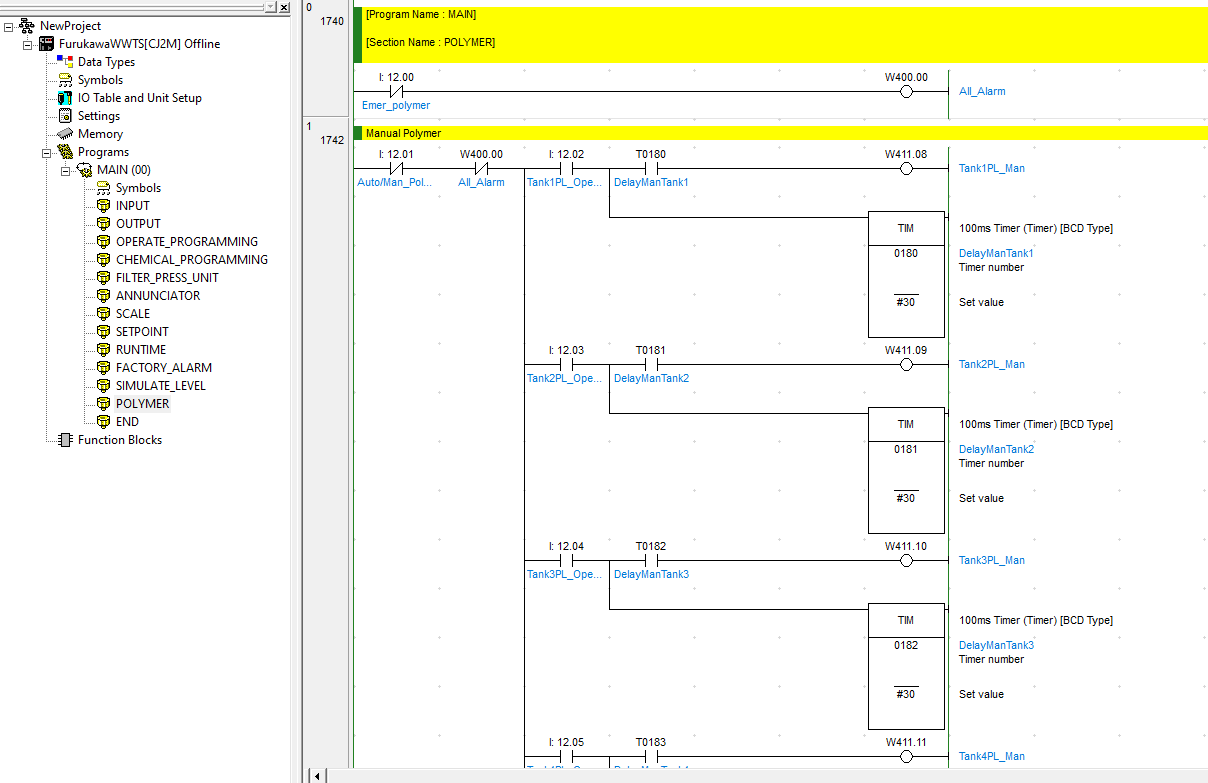Click the global Symbols icon under PLC

65,80
